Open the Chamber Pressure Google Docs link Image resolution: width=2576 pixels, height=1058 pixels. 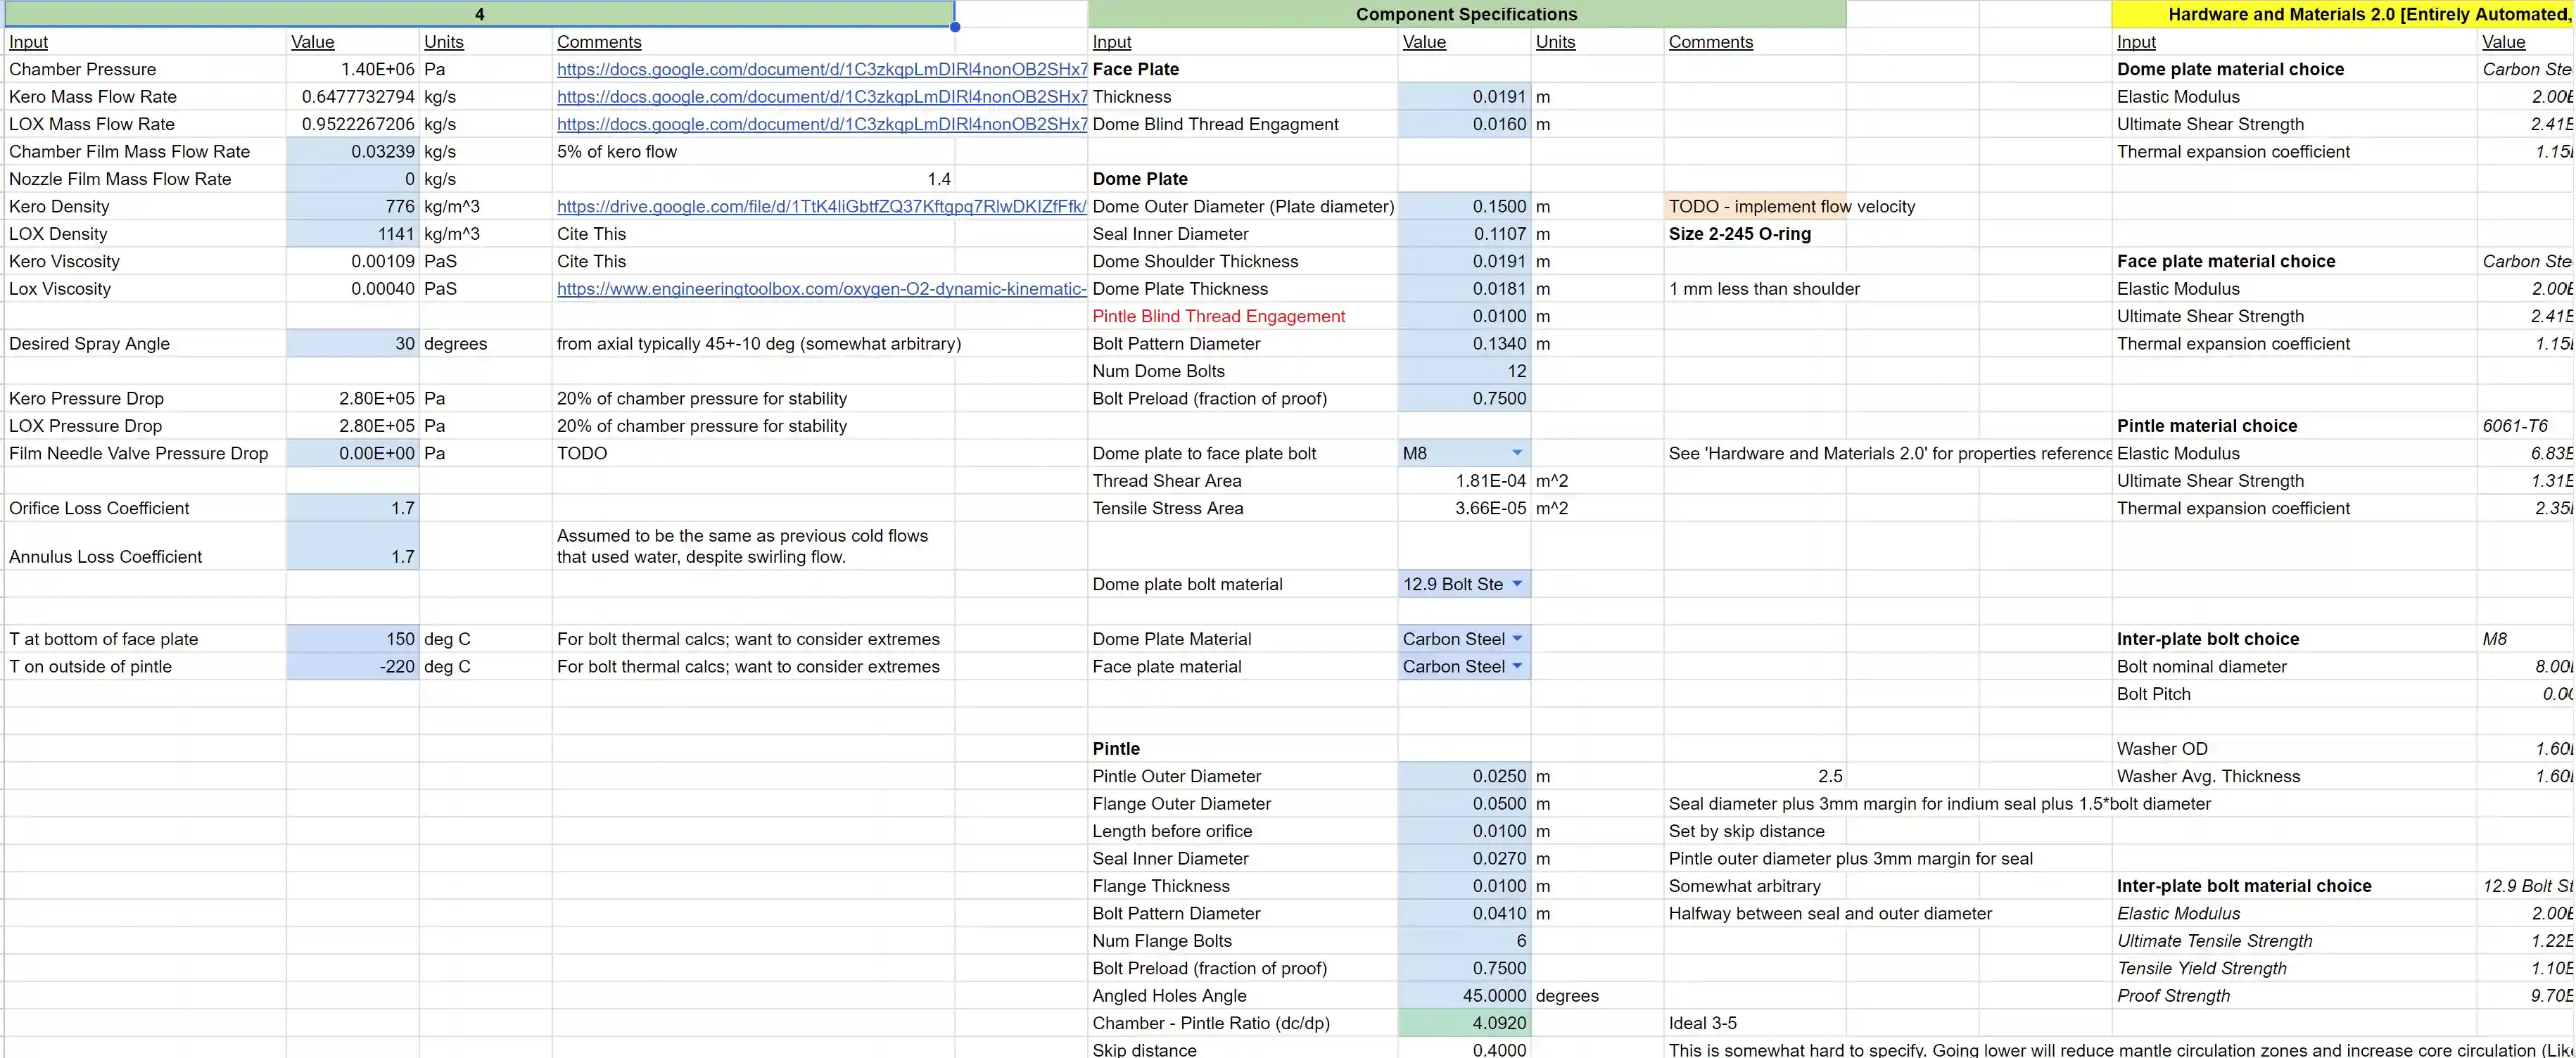point(821,69)
